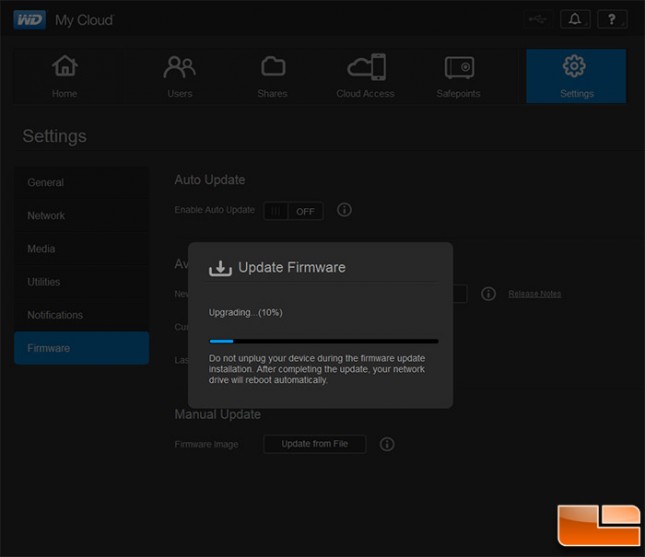
Task: Click info icon next to Auto Update
Action: (344, 210)
